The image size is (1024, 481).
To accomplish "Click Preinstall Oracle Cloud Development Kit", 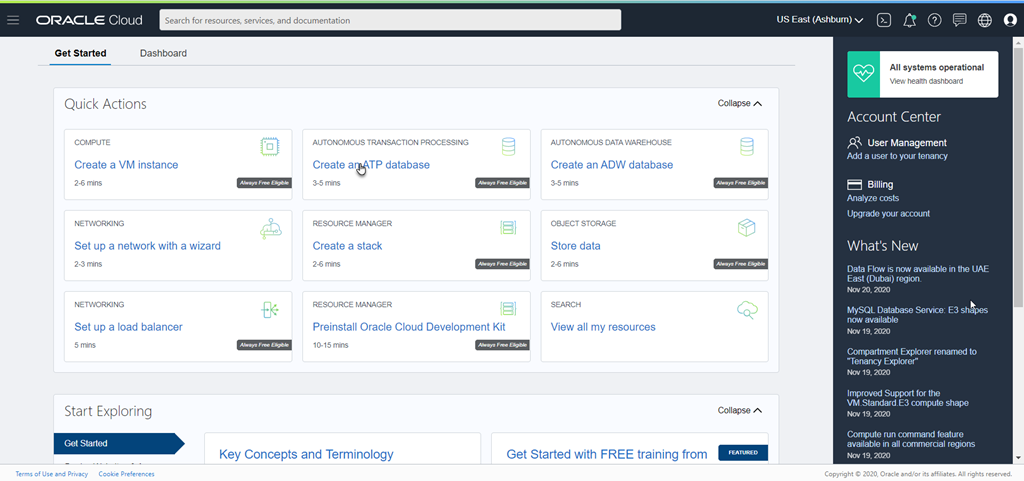I will 409,327.
